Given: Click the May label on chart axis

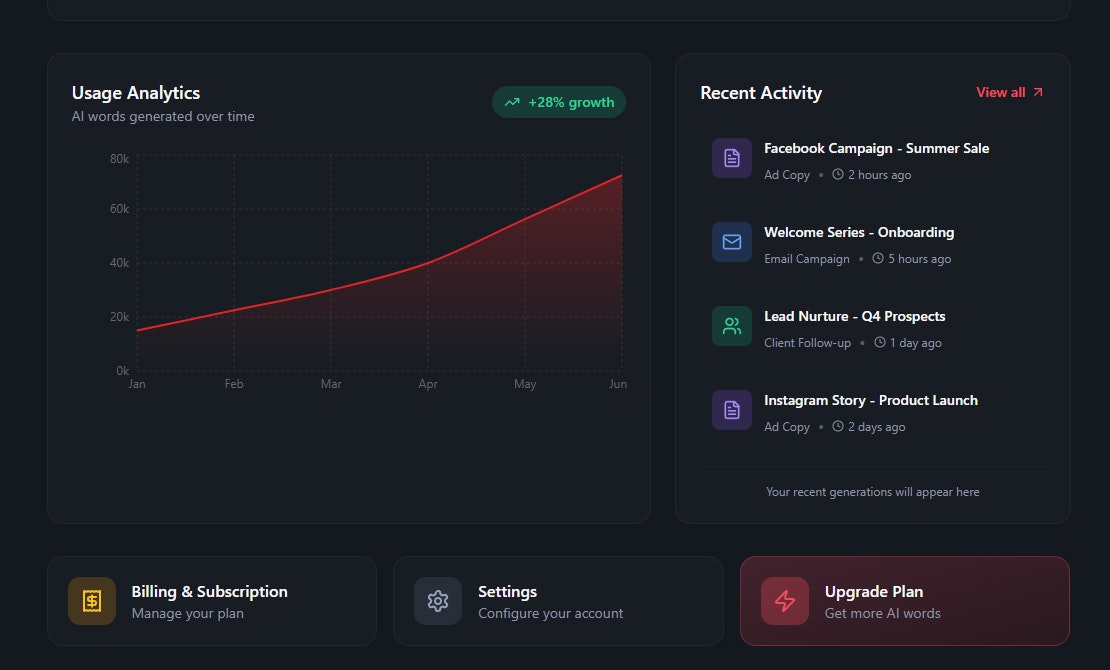Looking at the screenshot, I should (525, 384).
